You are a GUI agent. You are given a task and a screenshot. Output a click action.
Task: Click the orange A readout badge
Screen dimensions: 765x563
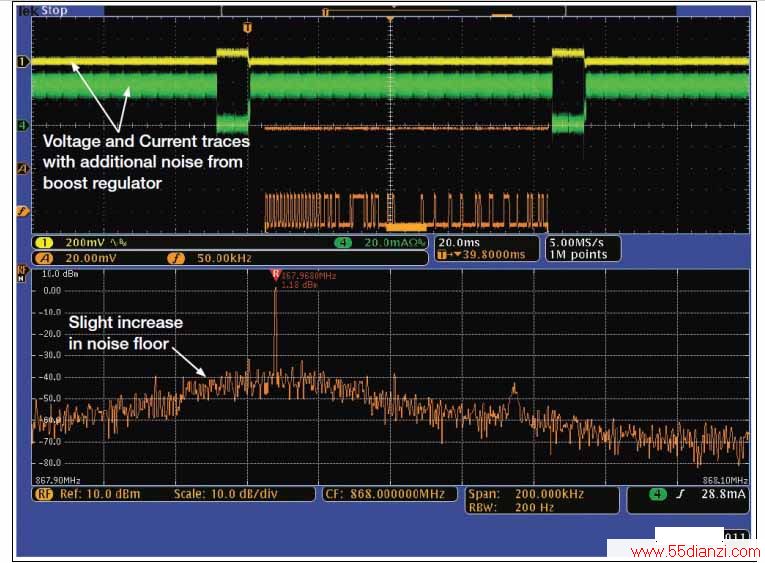[x=44, y=258]
